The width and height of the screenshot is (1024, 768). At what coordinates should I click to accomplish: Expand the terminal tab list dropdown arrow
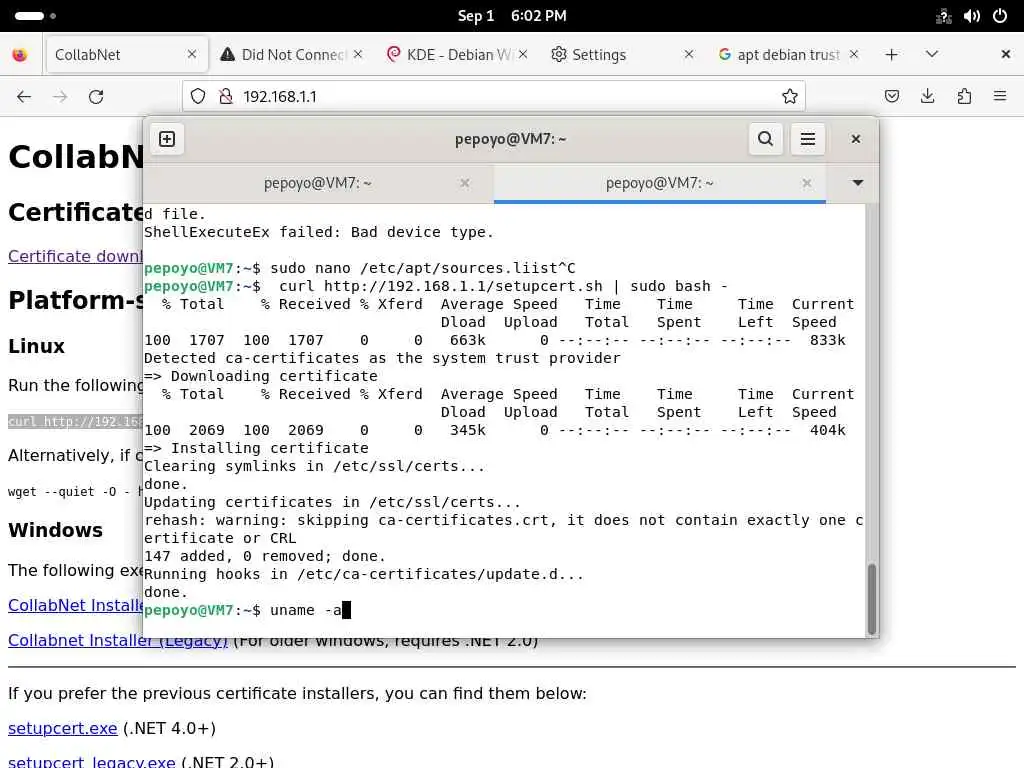857,183
